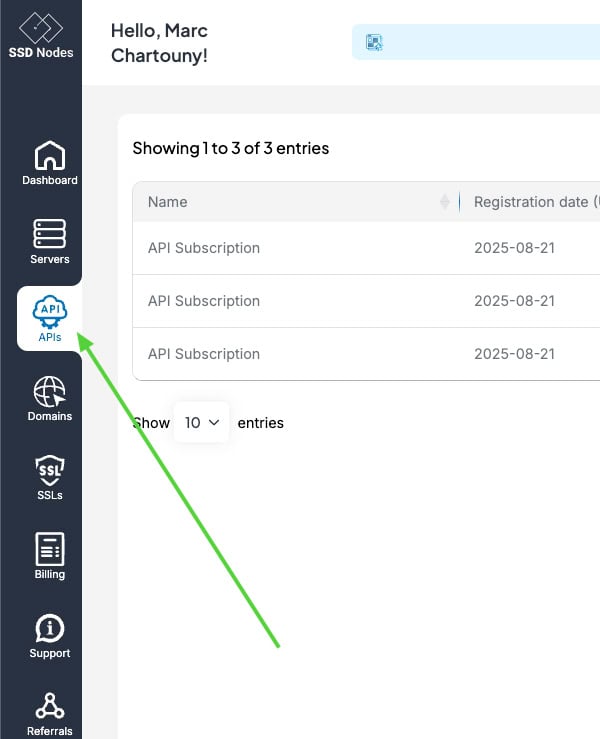Select the APIs sidebar icon
This screenshot has width=600, height=739.
point(49,319)
